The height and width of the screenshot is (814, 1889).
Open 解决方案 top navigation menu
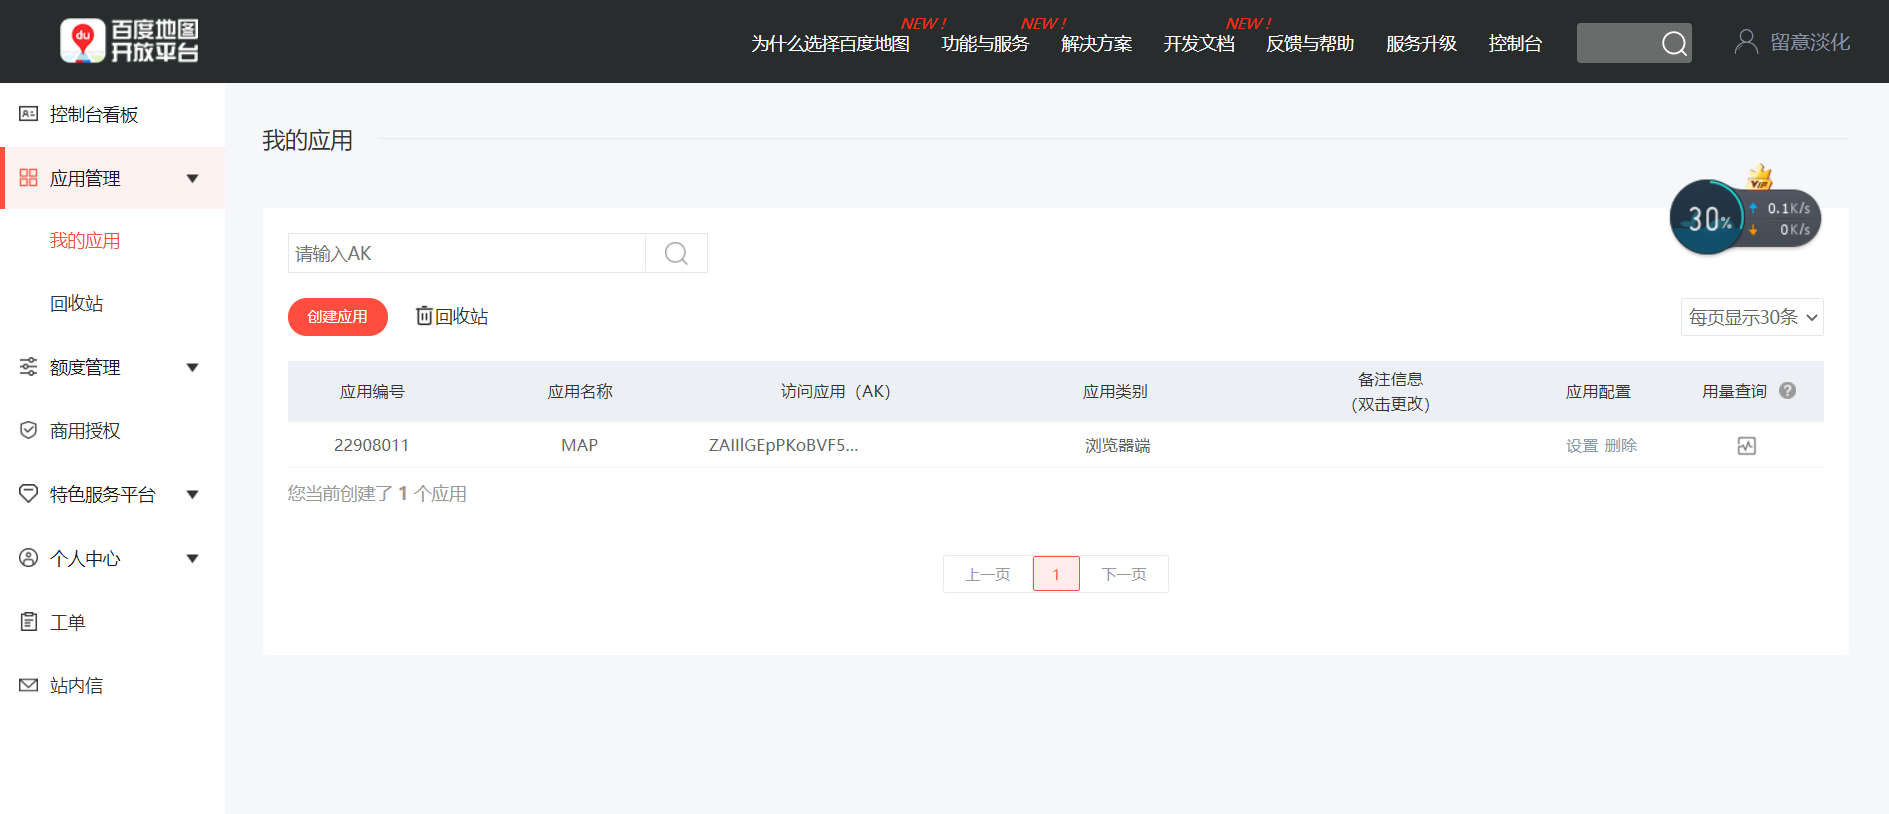pos(1096,44)
